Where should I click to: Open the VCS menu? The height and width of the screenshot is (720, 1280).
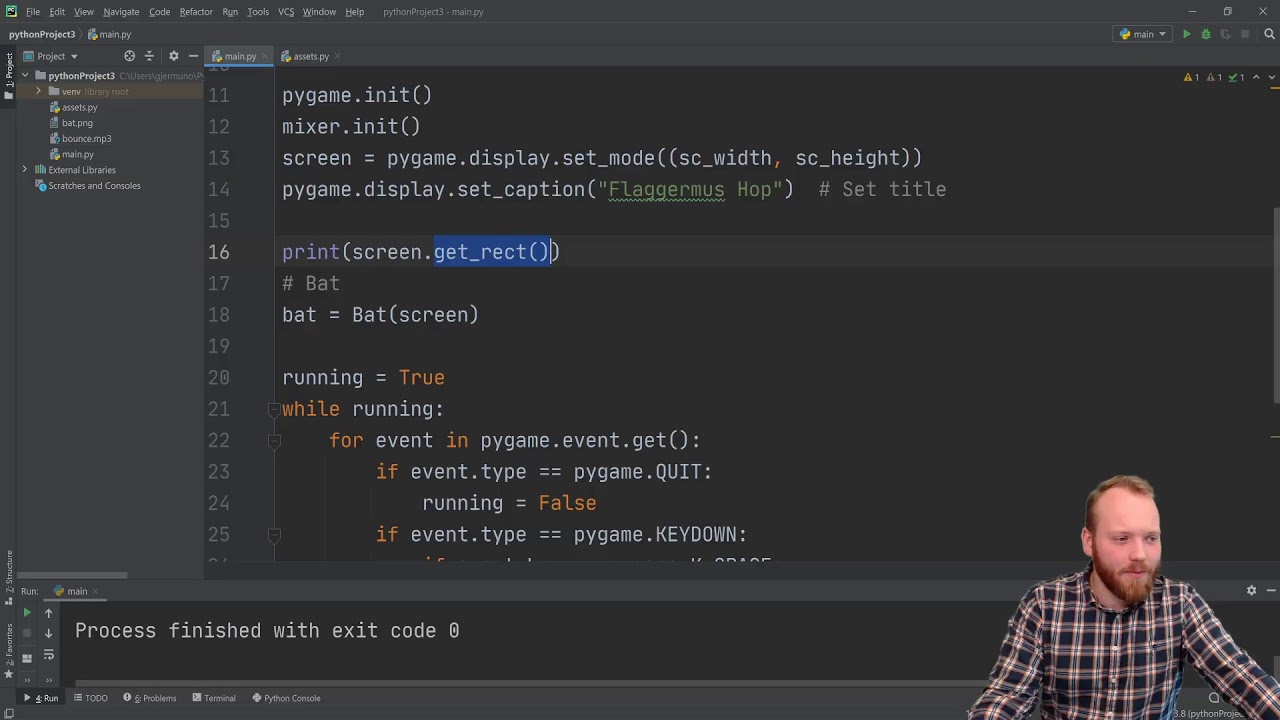point(286,12)
